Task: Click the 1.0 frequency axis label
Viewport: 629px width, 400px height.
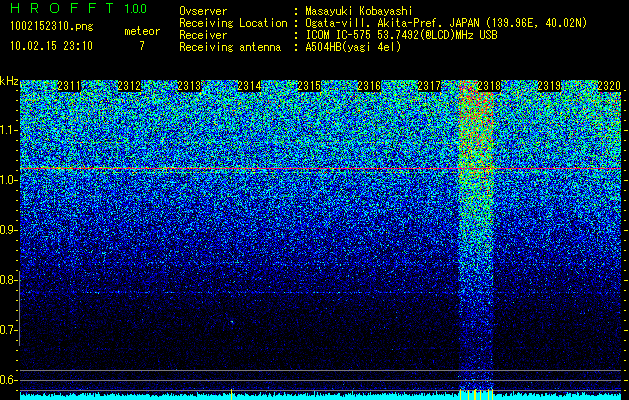Action: [x=8, y=180]
